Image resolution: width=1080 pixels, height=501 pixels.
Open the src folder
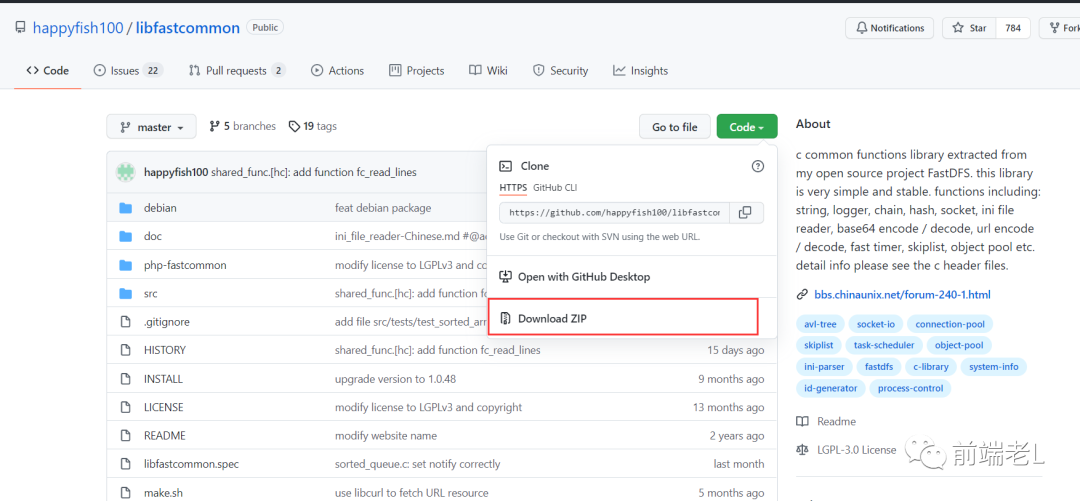click(151, 294)
